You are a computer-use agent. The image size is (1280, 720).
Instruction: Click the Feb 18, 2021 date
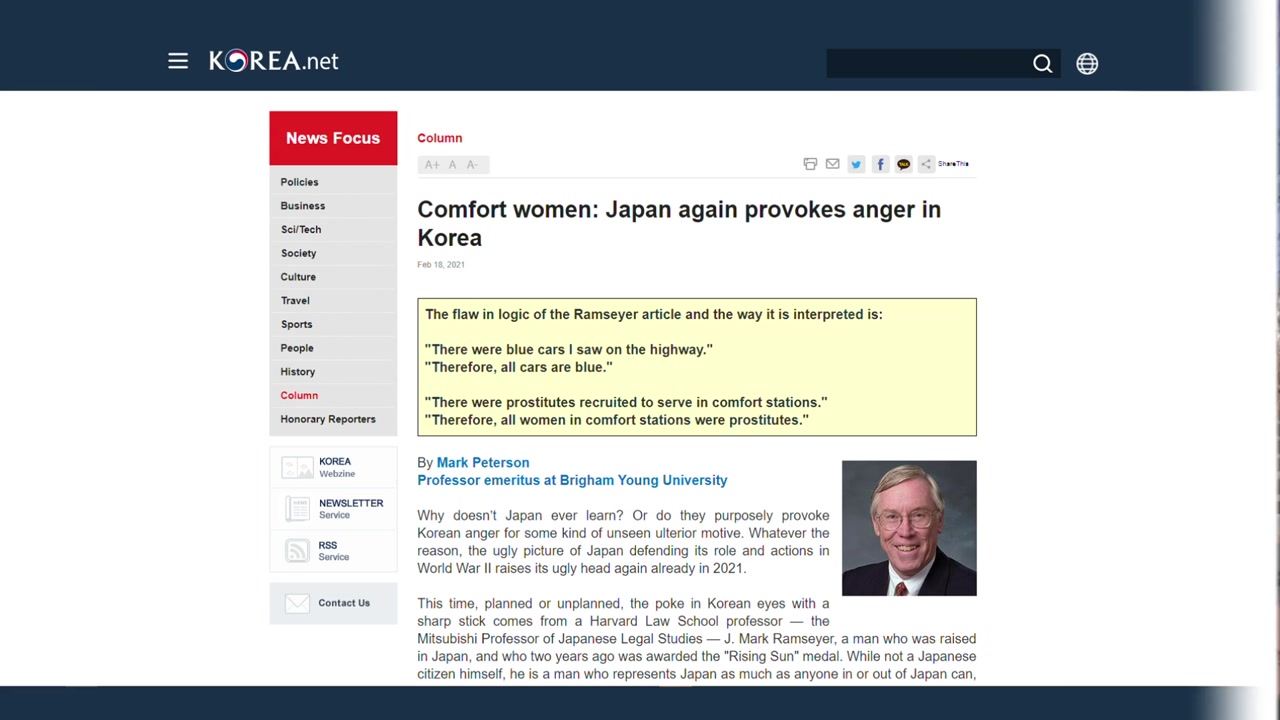pos(441,265)
